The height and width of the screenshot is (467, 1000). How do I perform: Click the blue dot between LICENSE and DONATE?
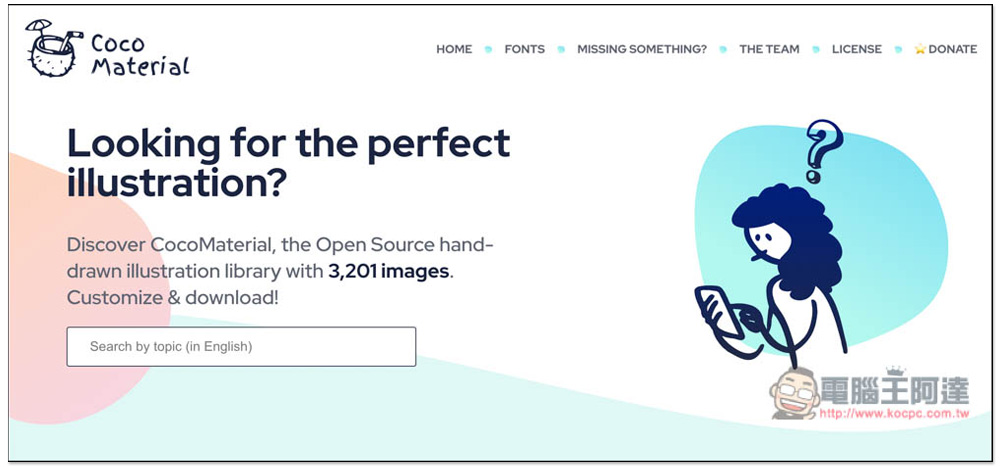pos(898,49)
